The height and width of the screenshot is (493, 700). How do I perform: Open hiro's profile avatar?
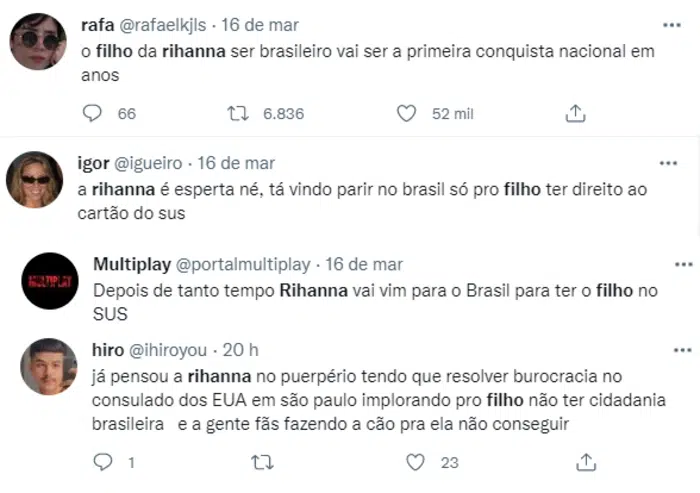click(49, 367)
